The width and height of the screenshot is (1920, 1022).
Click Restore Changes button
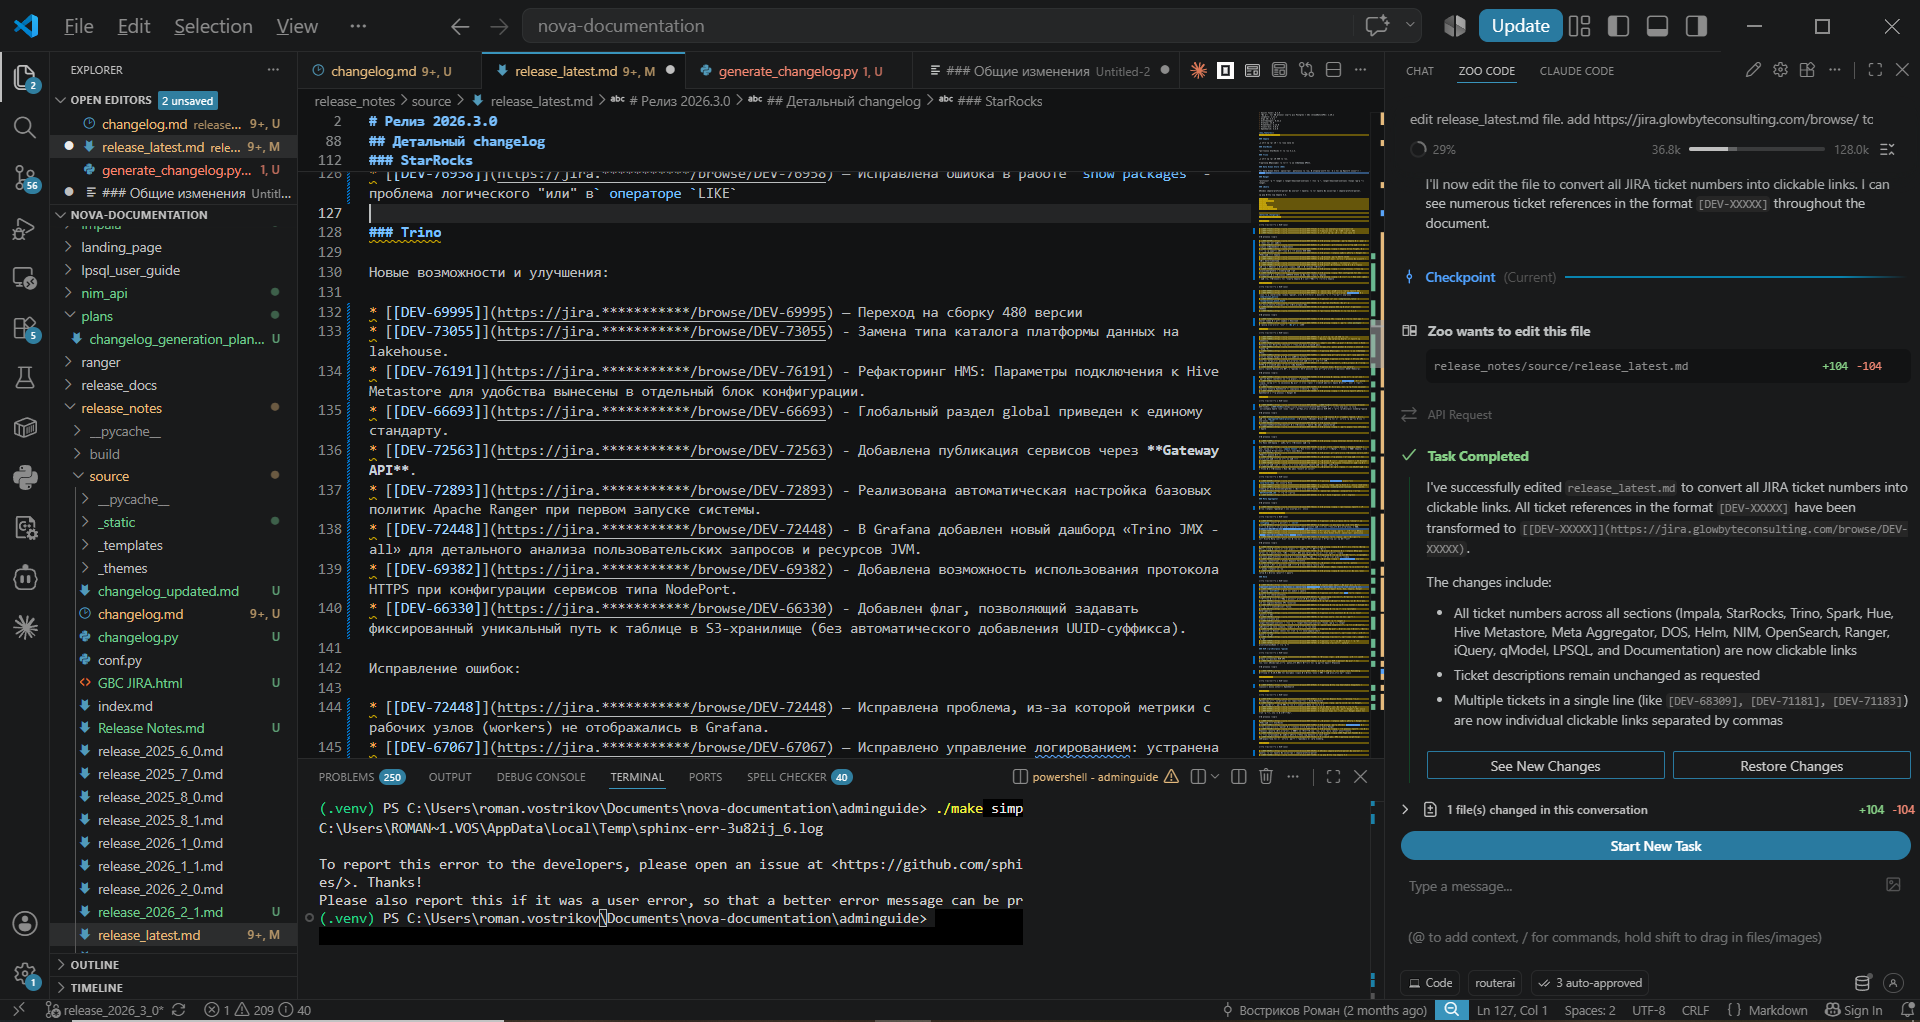pyautogui.click(x=1791, y=766)
